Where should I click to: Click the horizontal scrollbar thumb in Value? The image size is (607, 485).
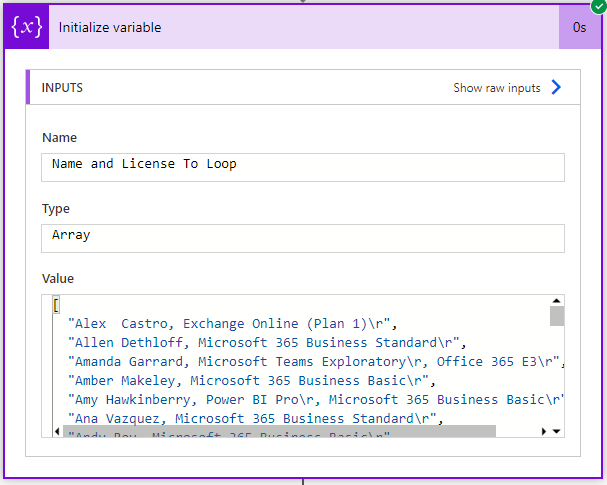tap(279, 431)
